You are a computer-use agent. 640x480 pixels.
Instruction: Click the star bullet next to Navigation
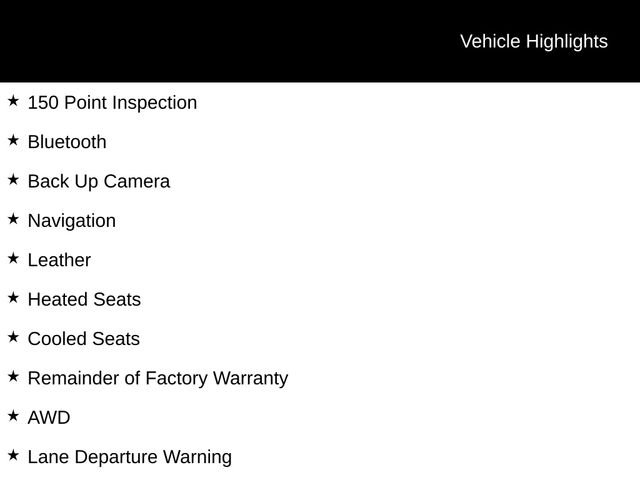(x=13, y=219)
